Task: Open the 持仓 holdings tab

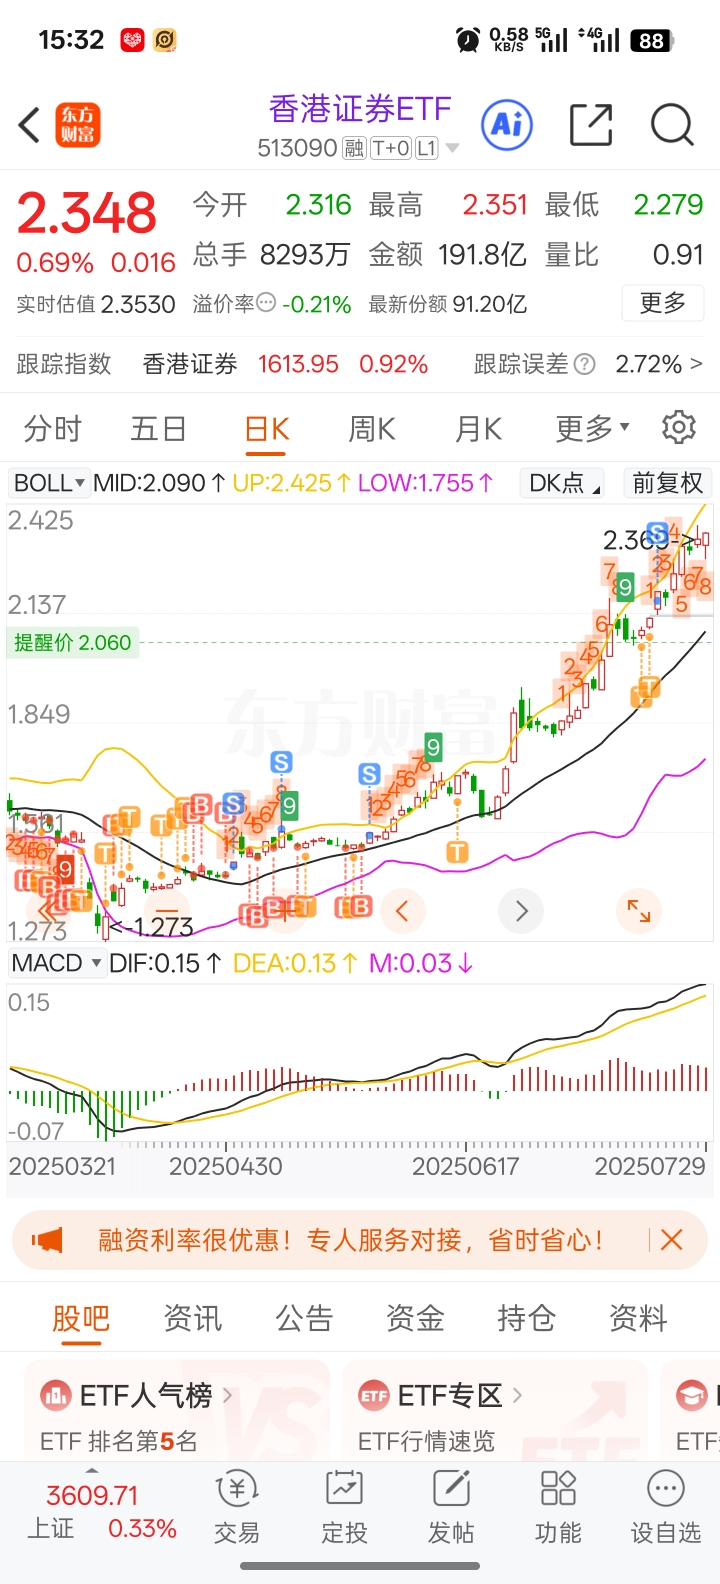Action: (x=526, y=1319)
